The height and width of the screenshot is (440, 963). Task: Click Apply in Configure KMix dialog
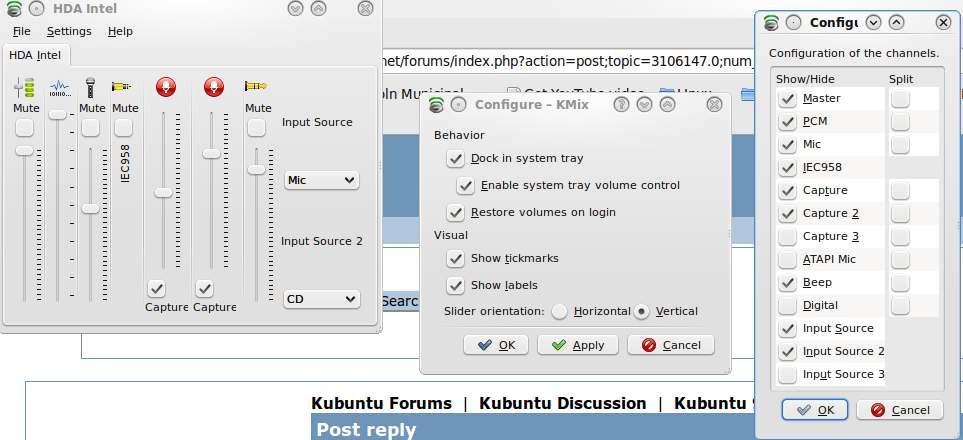(x=577, y=345)
